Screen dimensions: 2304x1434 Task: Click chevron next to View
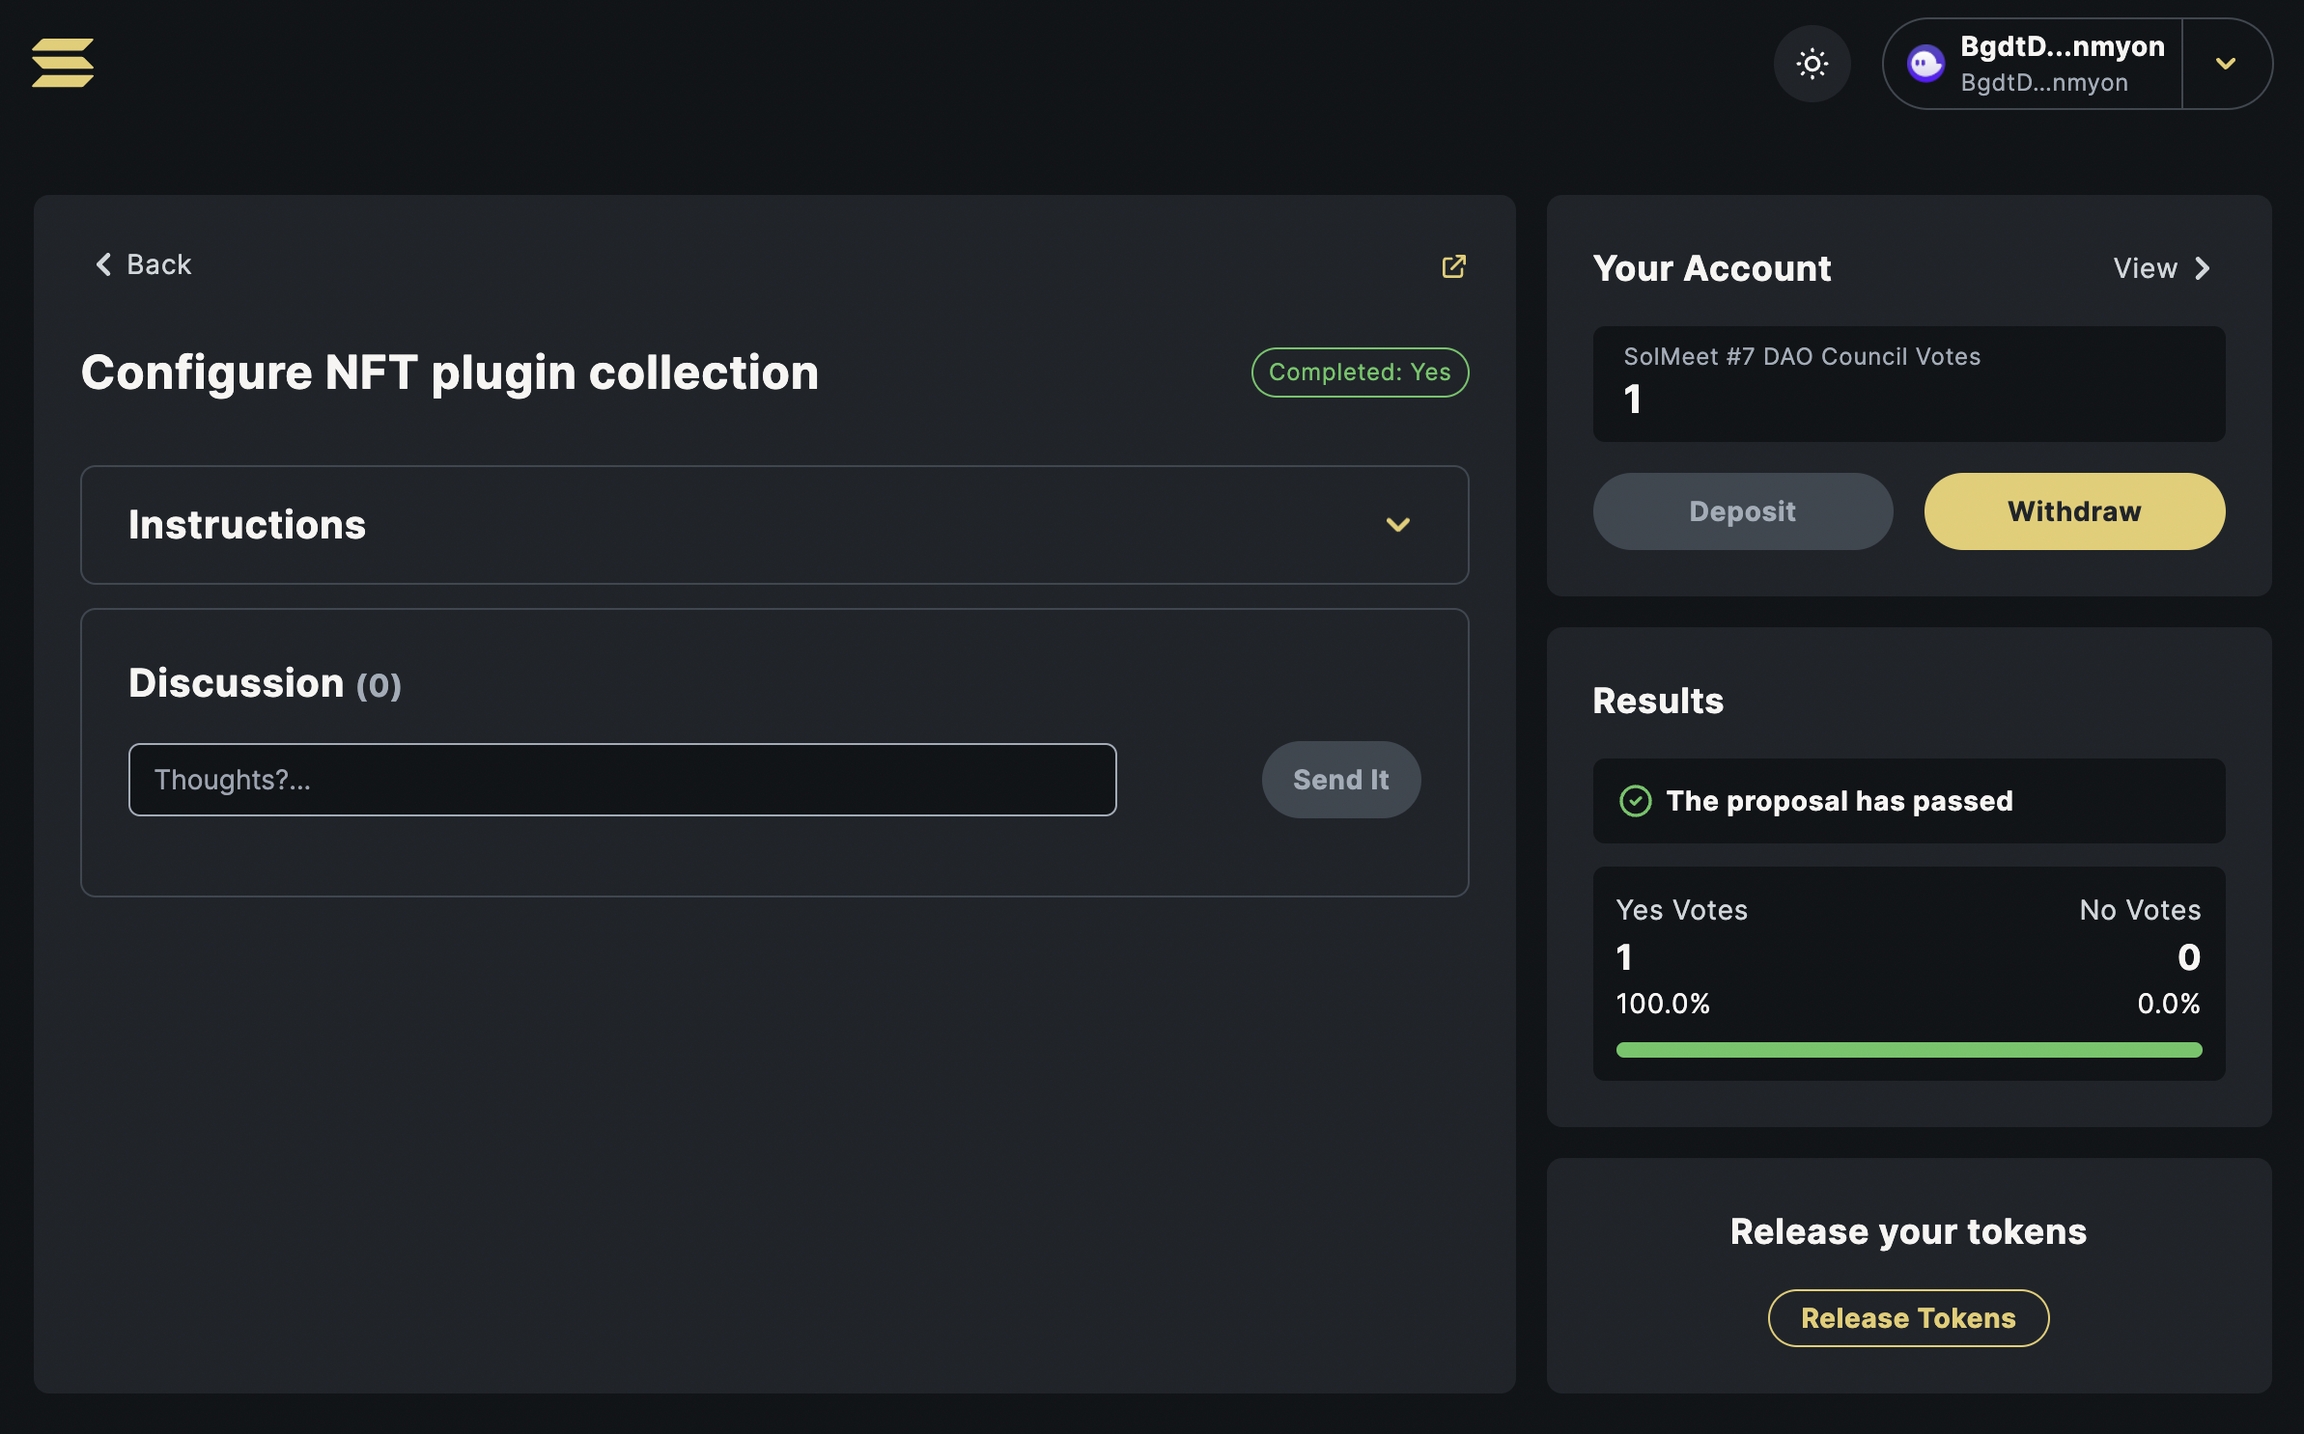[2202, 268]
